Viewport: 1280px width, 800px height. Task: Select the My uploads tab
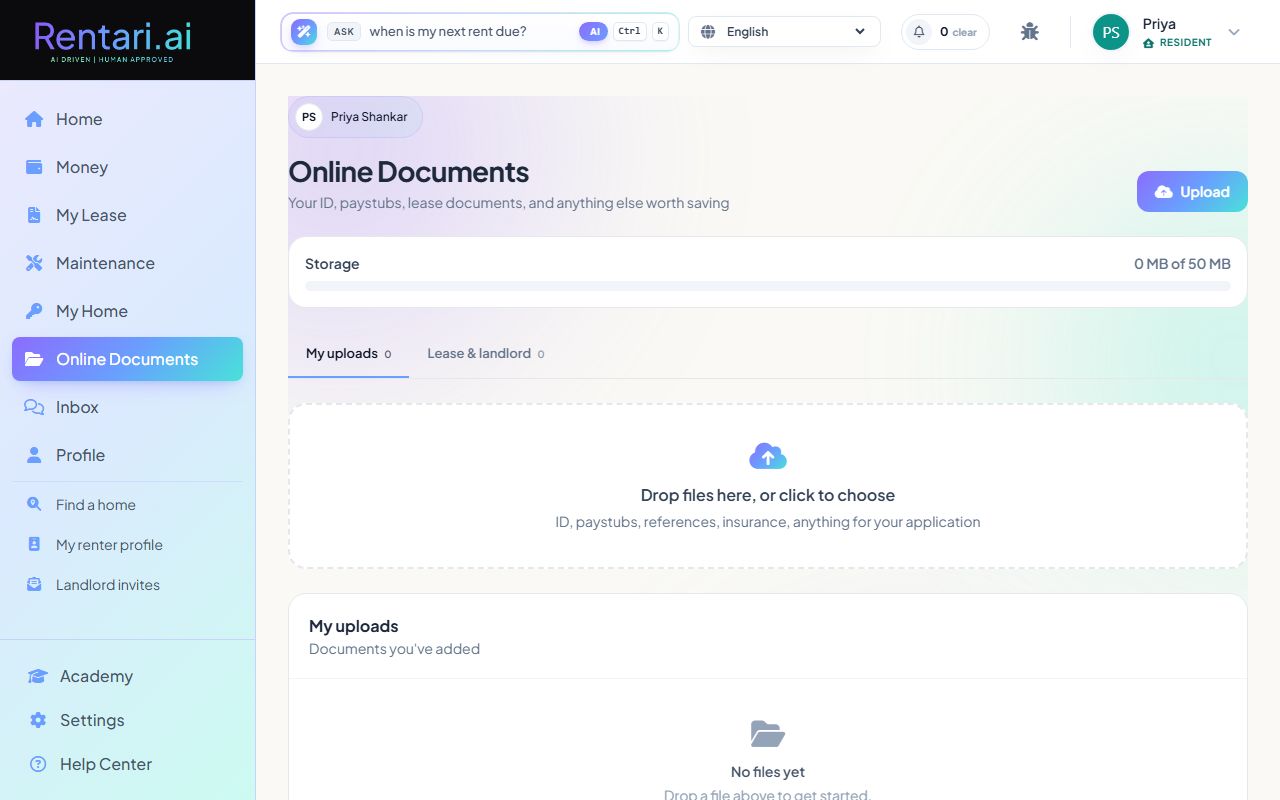tap(348, 354)
